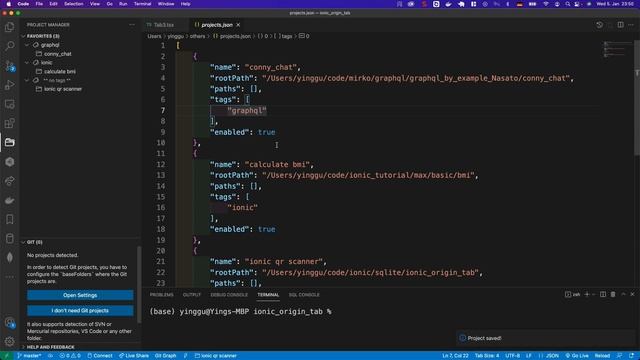Click the master branch in status bar

point(29,356)
